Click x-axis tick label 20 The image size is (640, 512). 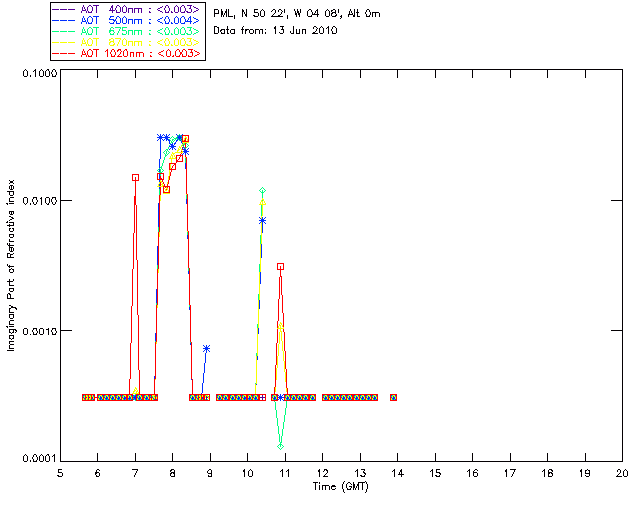[x=622, y=473]
